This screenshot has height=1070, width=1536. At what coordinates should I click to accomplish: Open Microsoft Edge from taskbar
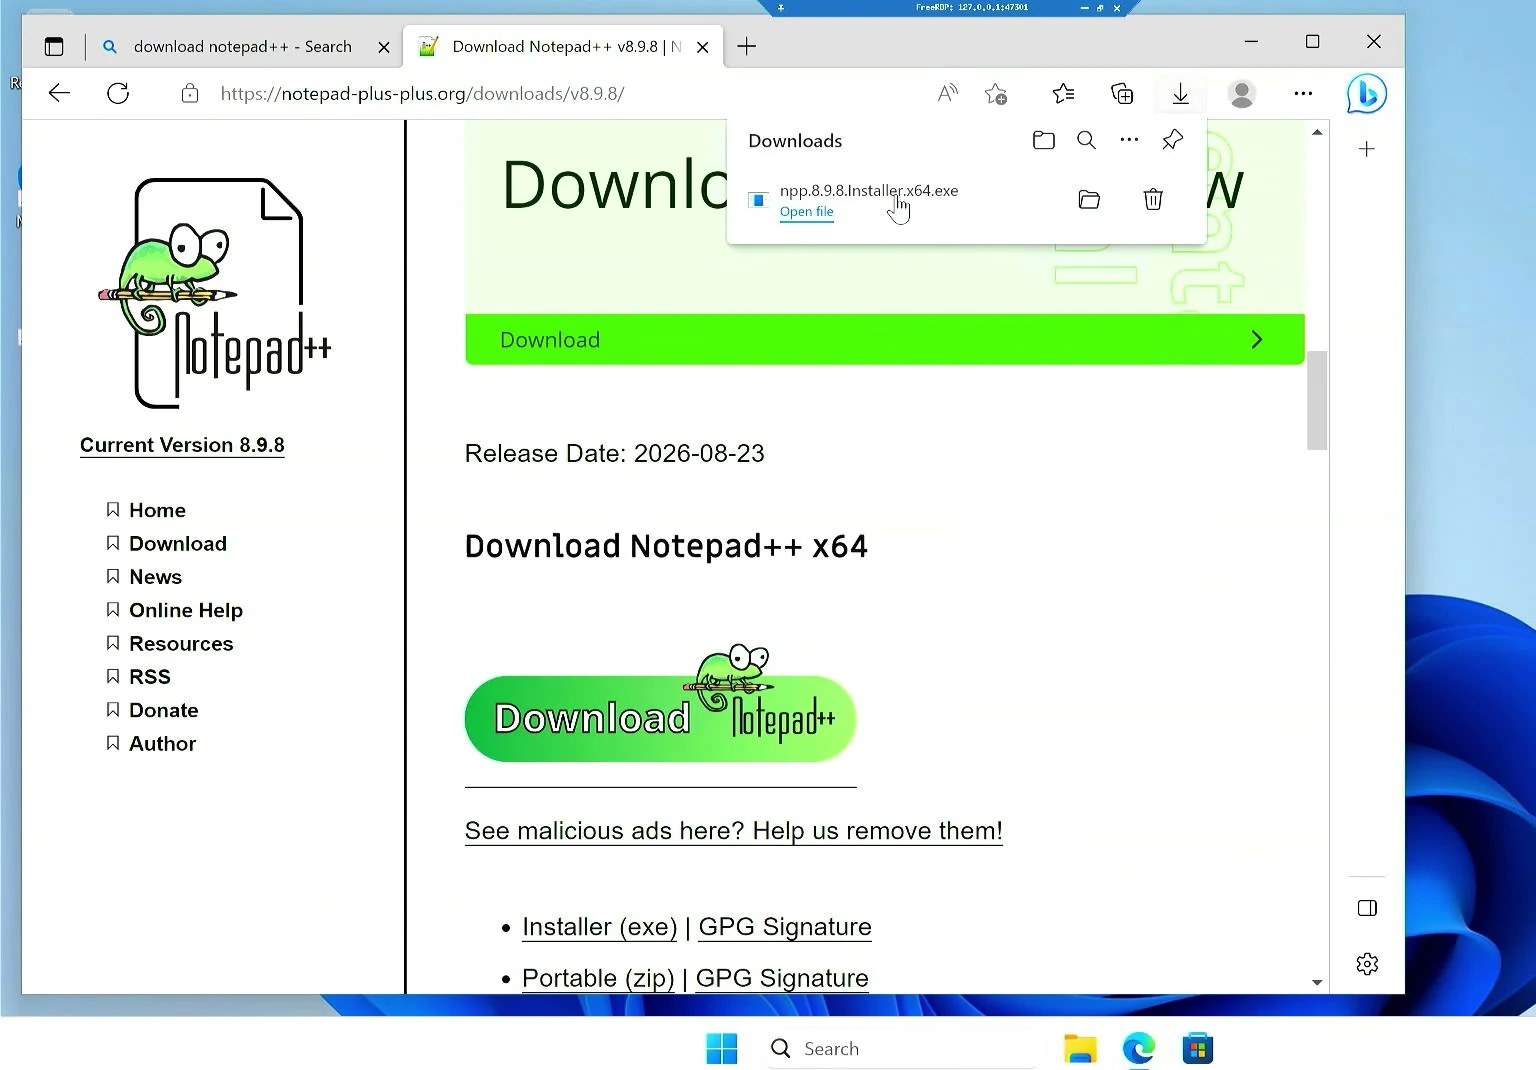[1138, 1048]
